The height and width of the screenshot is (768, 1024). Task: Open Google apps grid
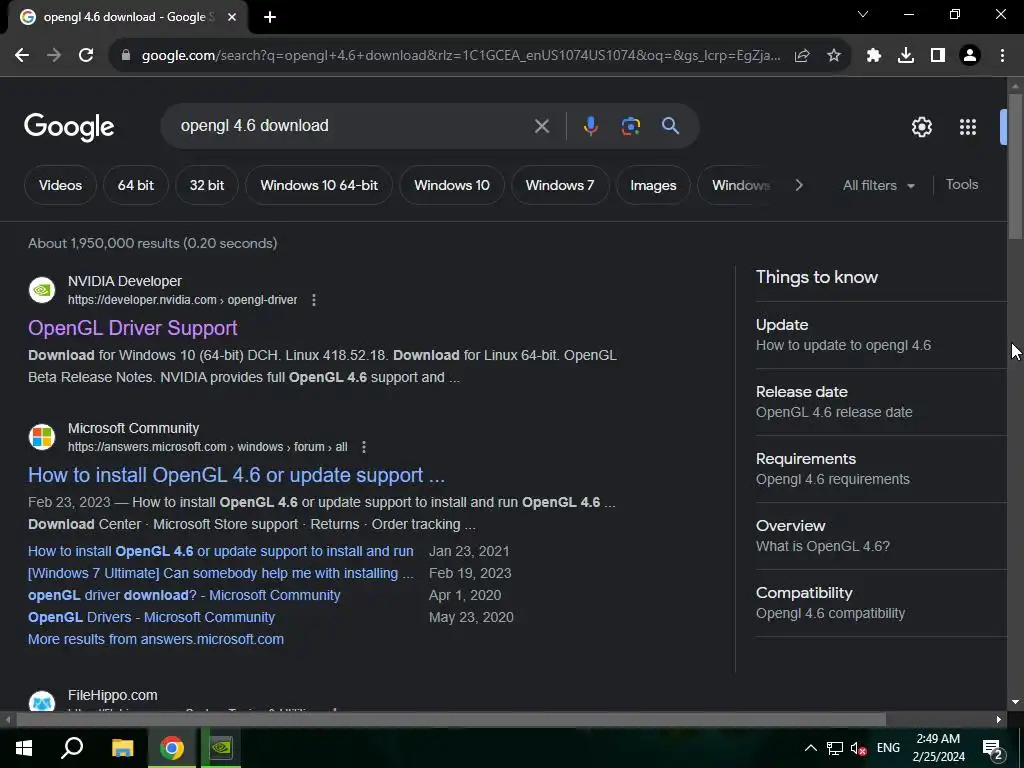968,127
